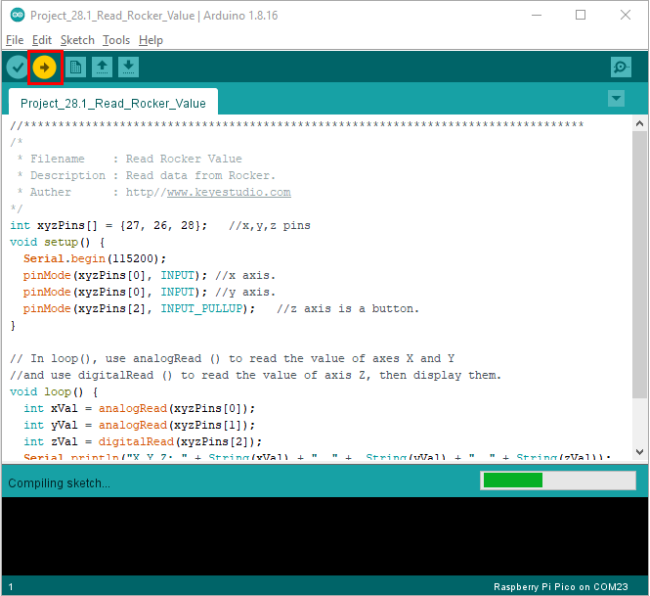The height and width of the screenshot is (596, 650).
Task: Click the '// In loop(), use analogRead' comment line
Action: tap(232, 359)
